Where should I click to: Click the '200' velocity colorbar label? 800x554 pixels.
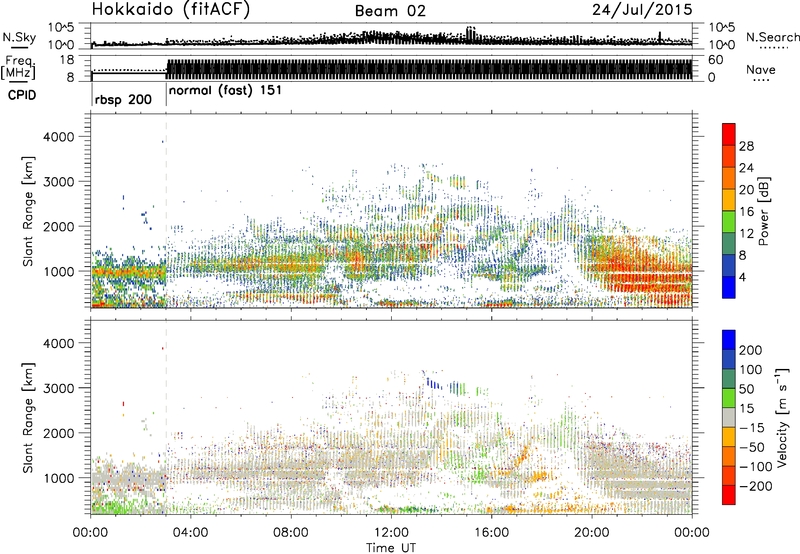751,350
